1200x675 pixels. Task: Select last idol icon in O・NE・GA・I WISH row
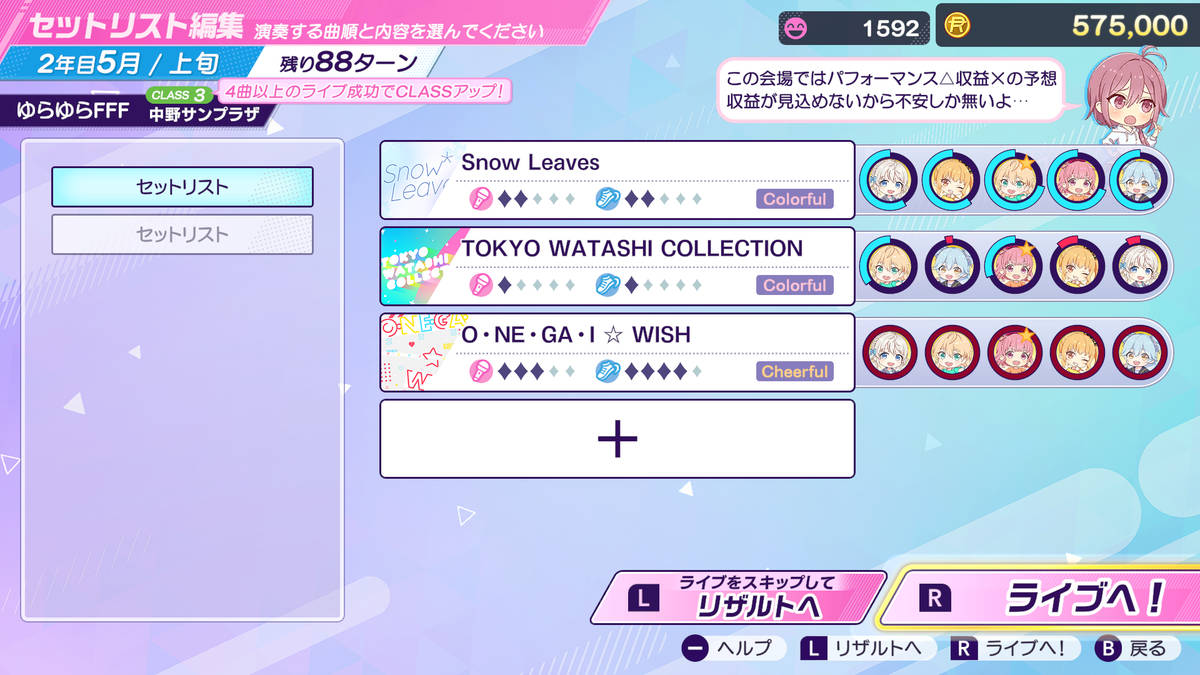tap(1139, 352)
